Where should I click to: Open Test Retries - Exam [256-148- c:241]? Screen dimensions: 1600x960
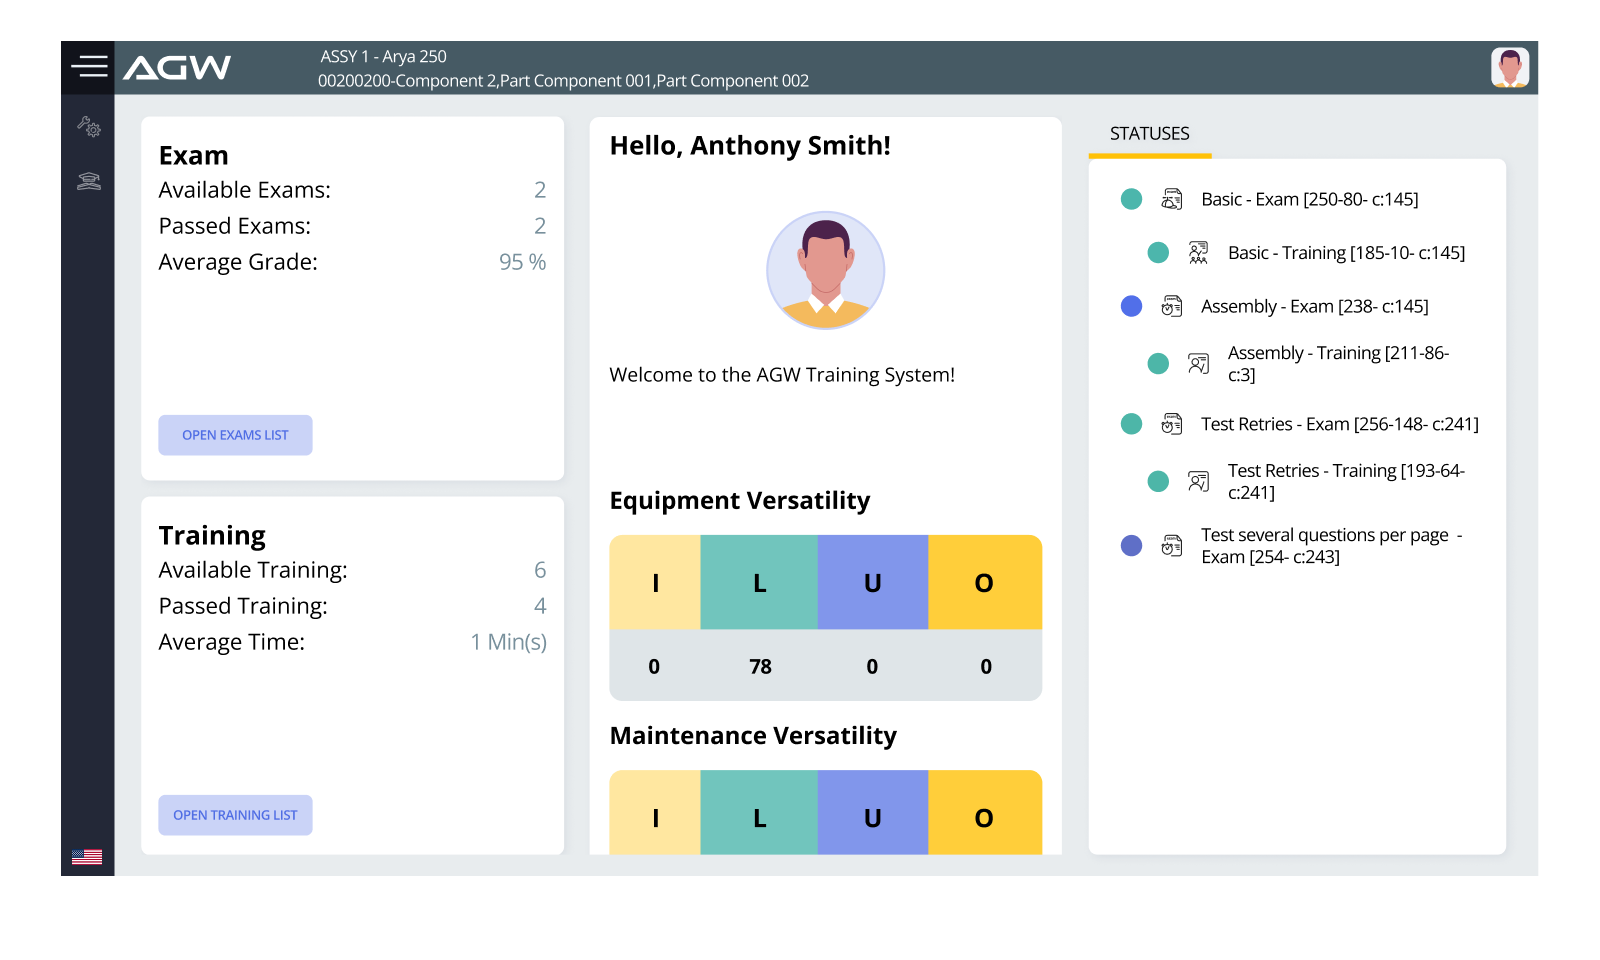pyautogui.click(x=1340, y=424)
